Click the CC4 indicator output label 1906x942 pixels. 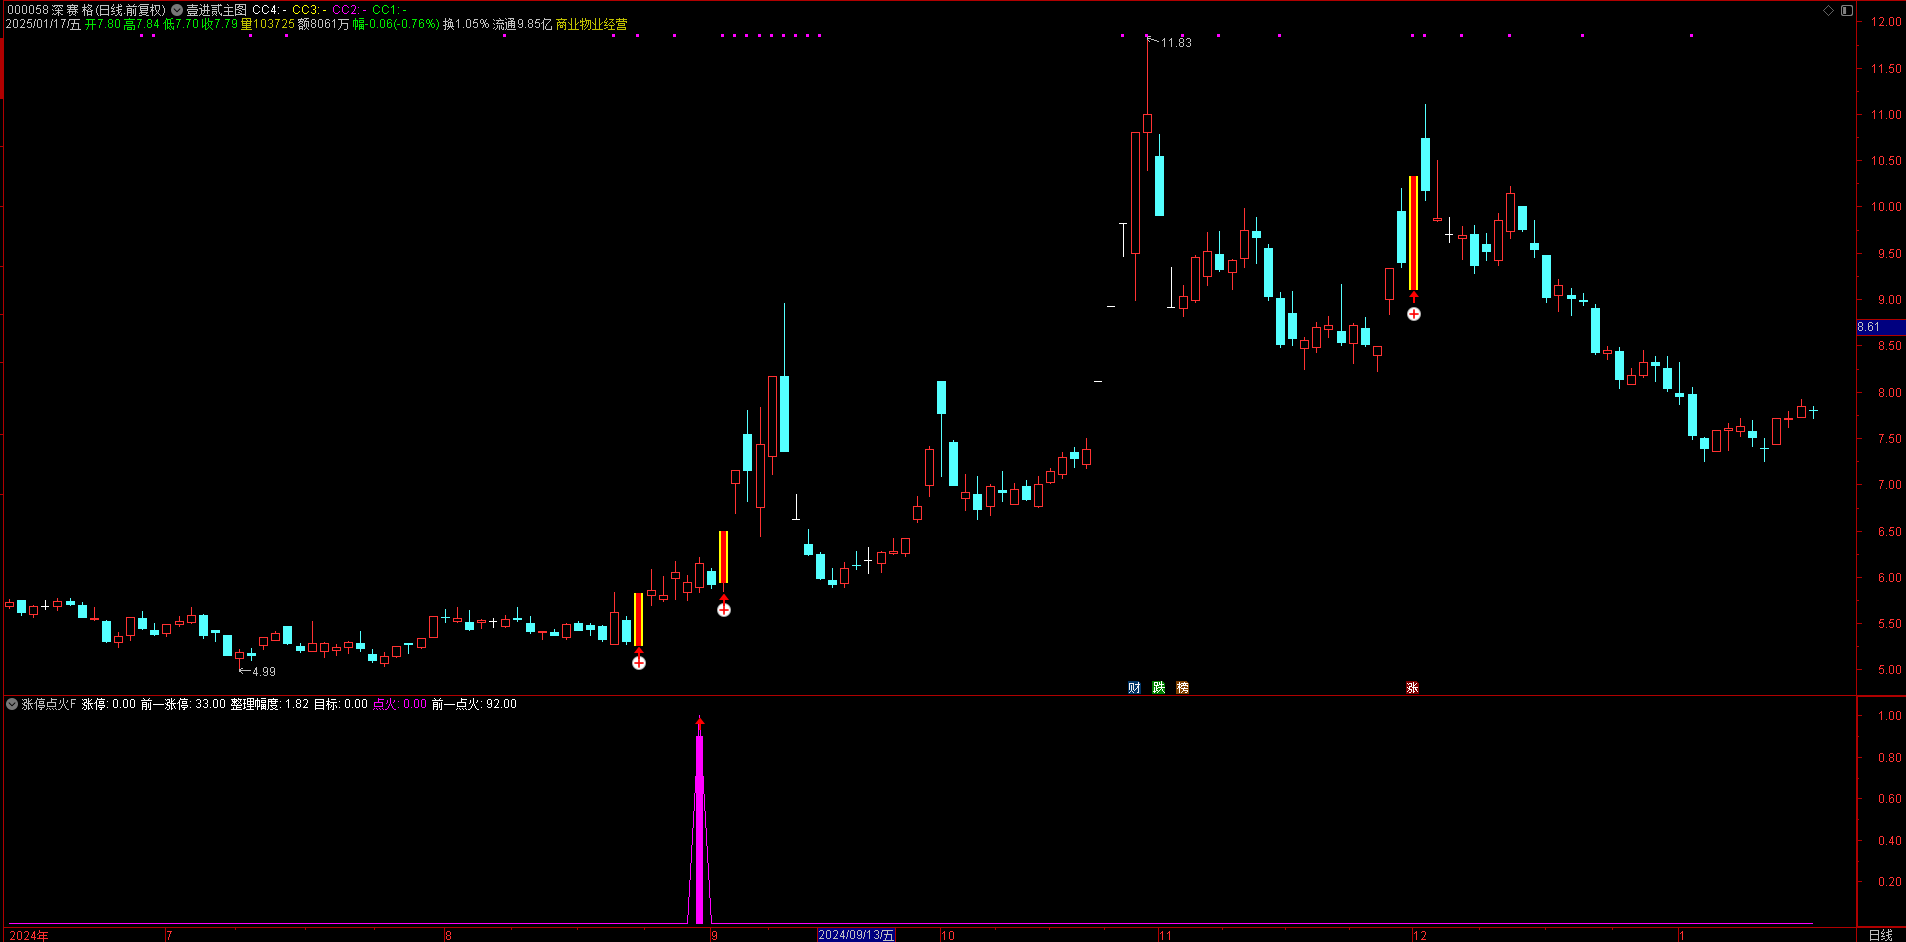pos(269,10)
